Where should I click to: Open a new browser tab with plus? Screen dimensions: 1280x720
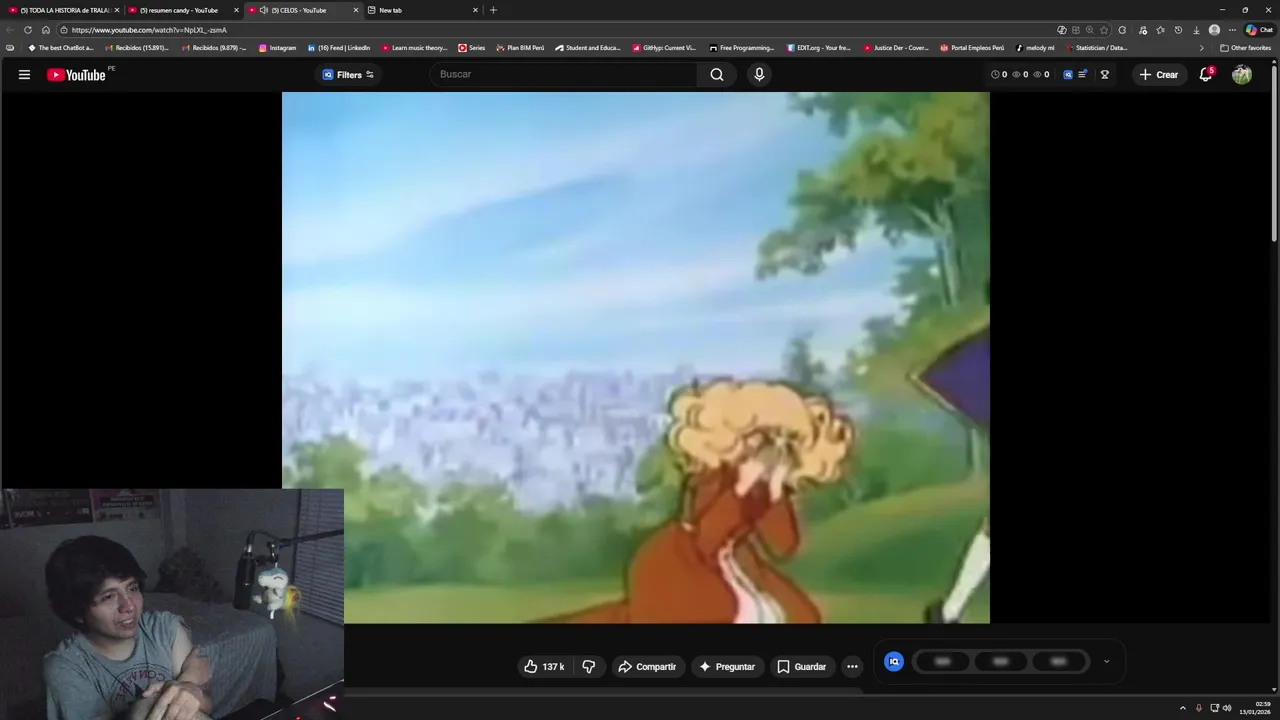(x=493, y=10)
